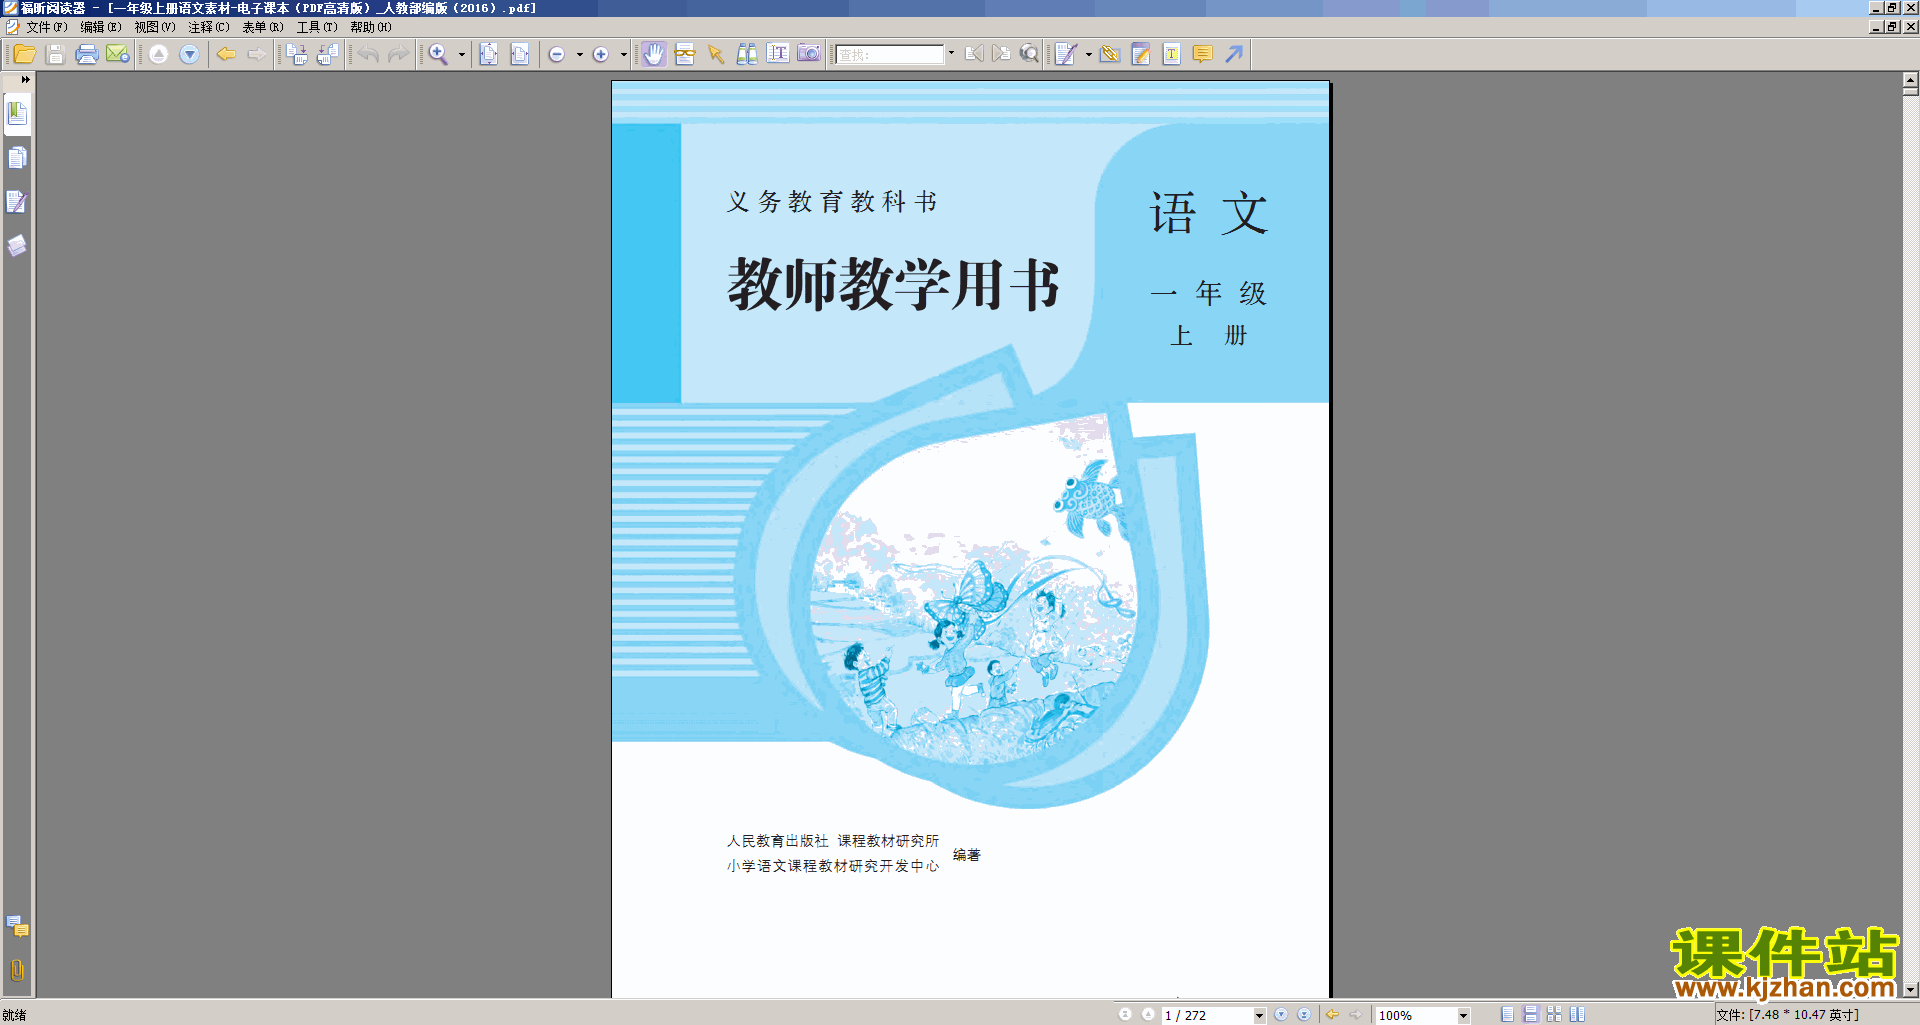
Task: Click in the 查找 search field
Action: point(890,54)
